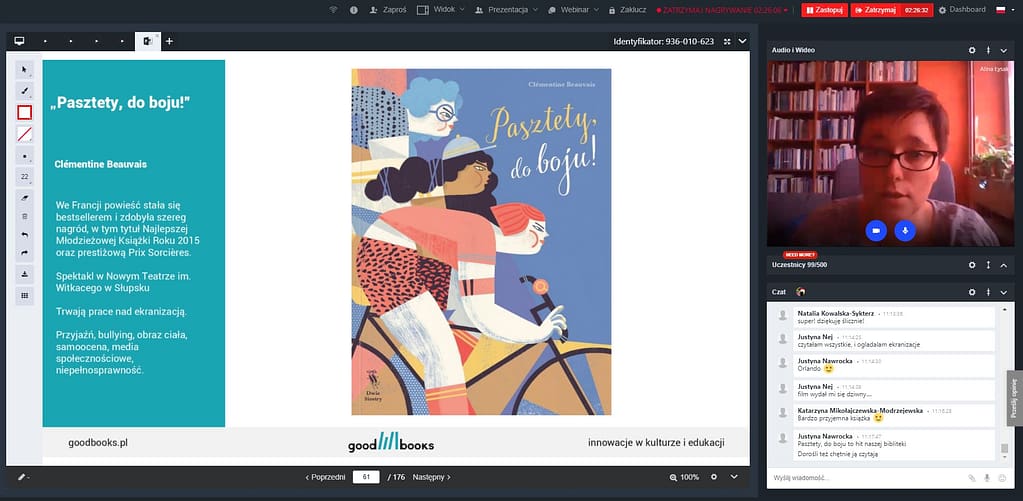
Task: Select the brush drawing tool
Action: point(24,91)
